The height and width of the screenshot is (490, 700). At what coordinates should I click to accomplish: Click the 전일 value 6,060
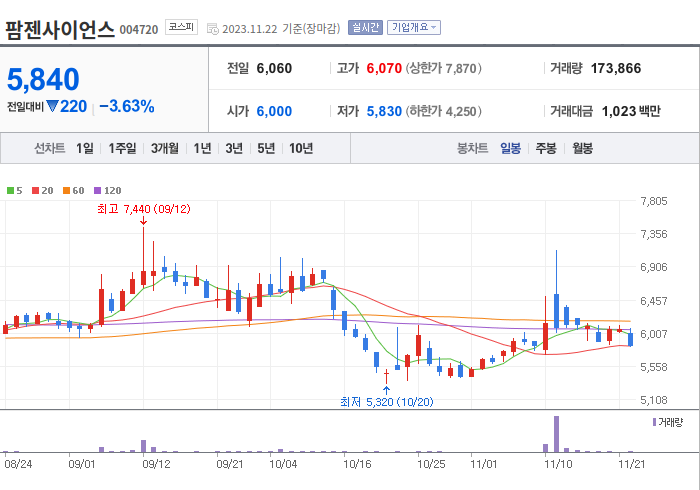click(x=274, y=68)
